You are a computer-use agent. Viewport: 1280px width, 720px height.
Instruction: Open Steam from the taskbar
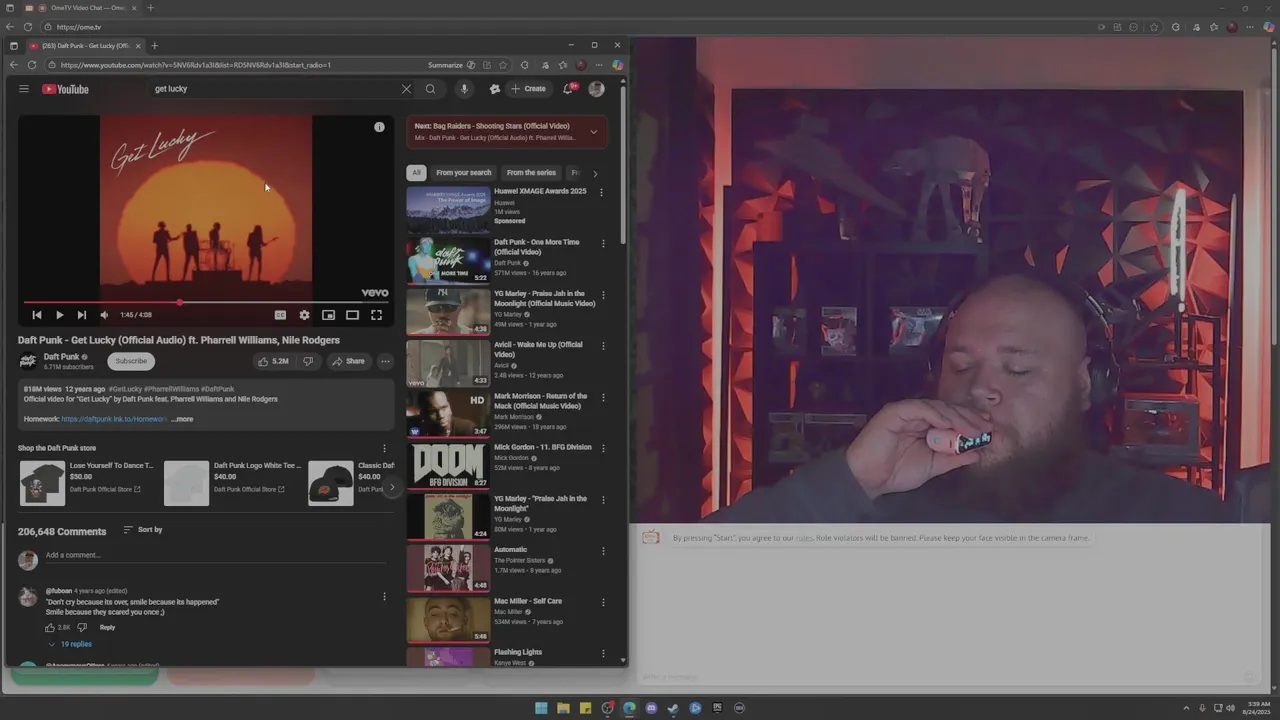point(673,708)
